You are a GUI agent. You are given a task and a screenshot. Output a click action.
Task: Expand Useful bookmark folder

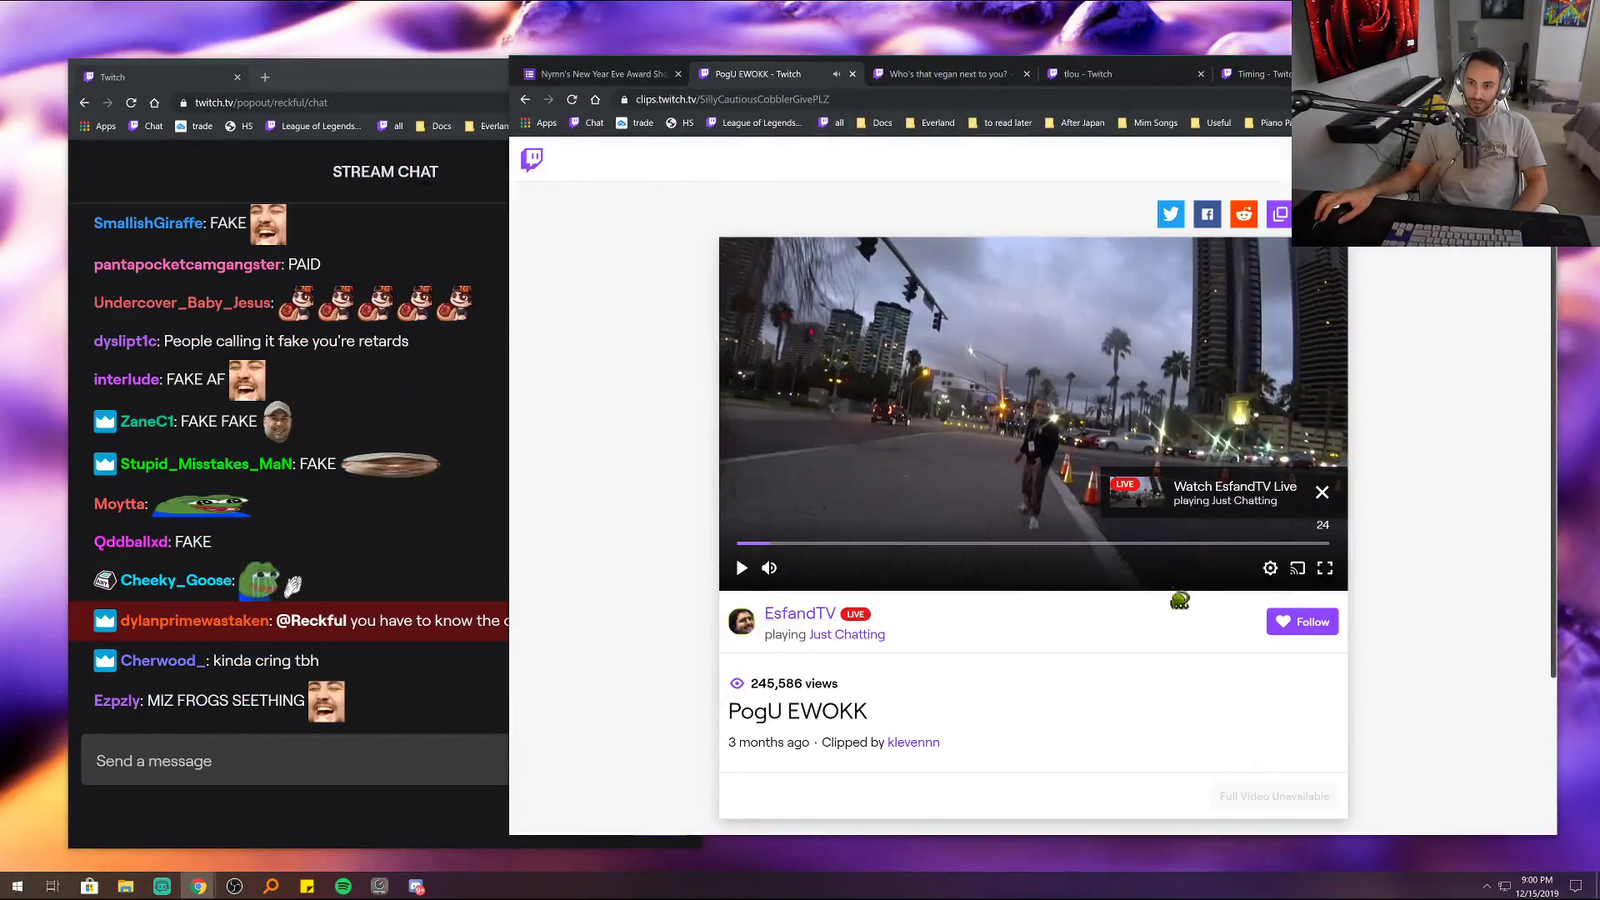coord(1210,123)
